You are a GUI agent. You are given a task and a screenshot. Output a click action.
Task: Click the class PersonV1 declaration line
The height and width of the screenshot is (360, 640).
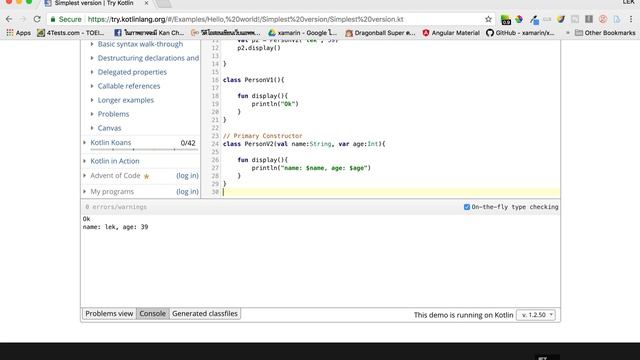click(x=253, y=80)
